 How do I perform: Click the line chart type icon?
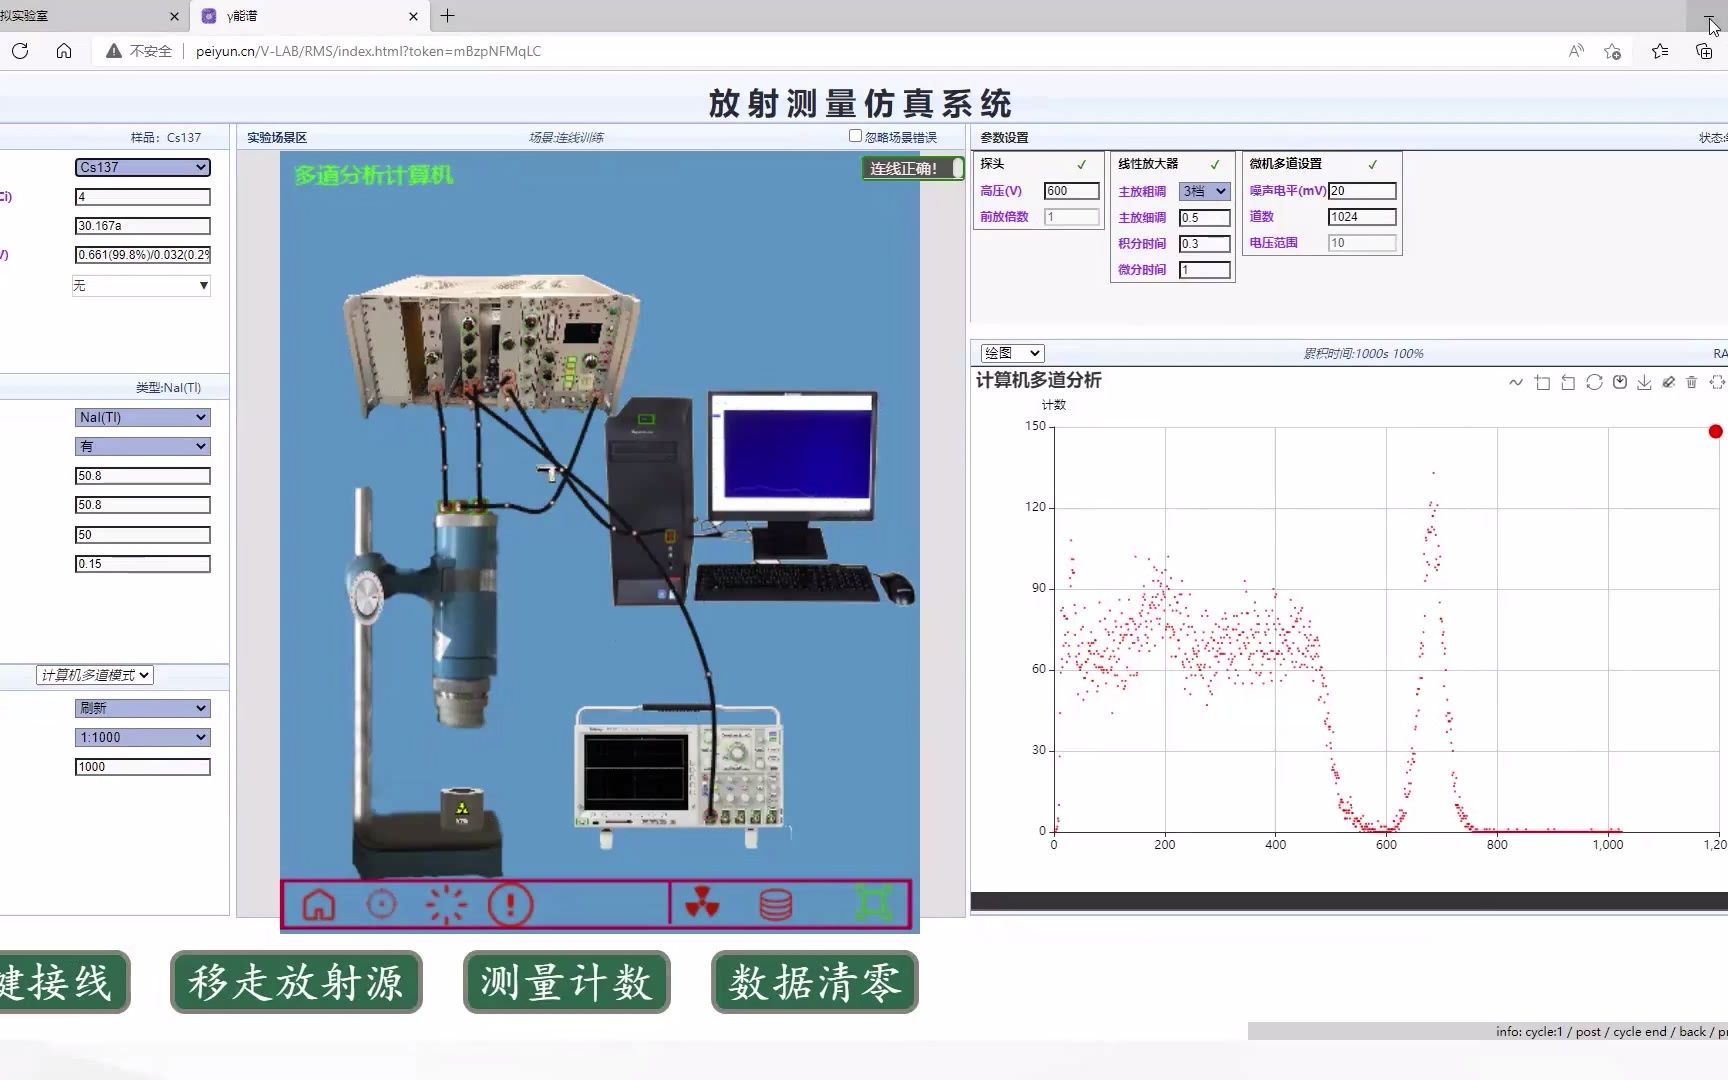pos(1516,382)
